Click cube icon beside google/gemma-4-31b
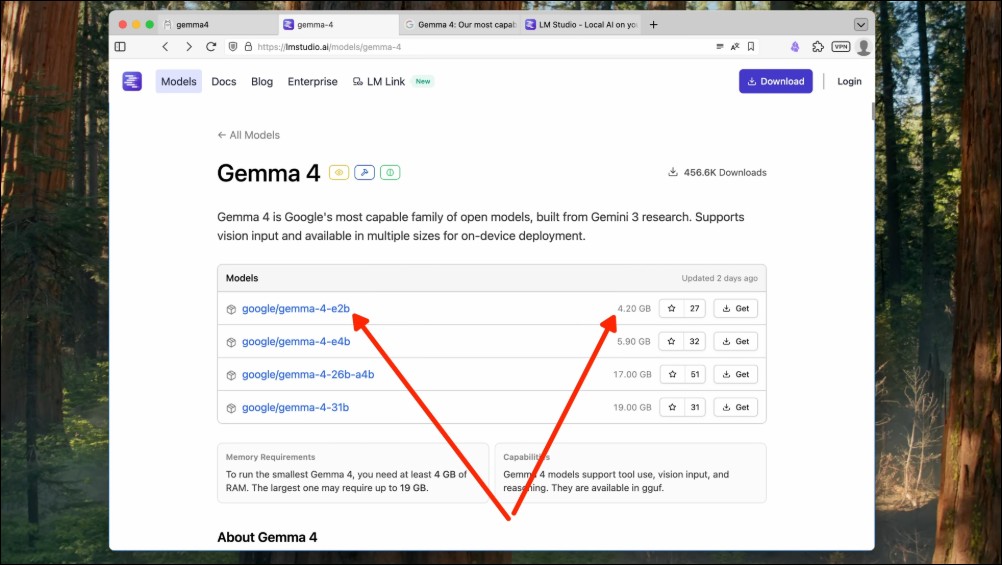This screenshot has height=565, width=1002. click(x=231, y=408)
